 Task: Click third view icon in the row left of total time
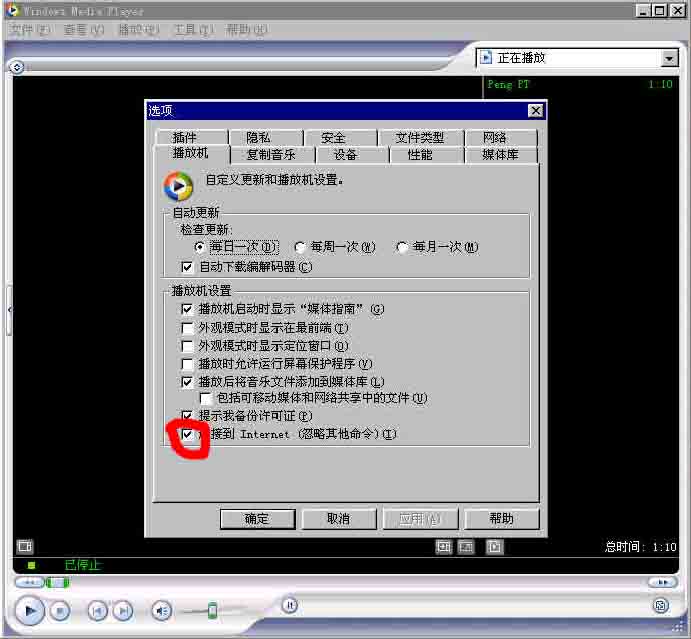[x=494, y=547]
